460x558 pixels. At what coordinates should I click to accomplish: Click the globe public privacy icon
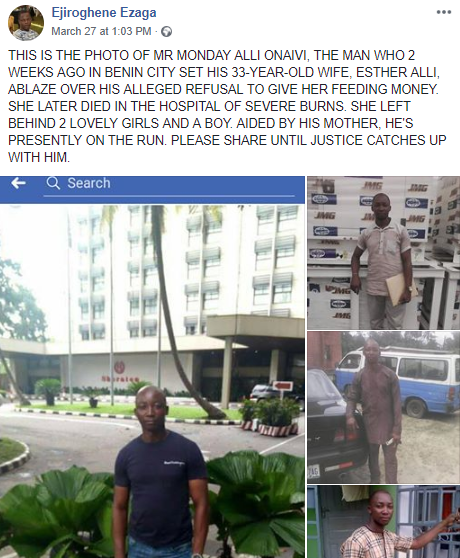[166, 32]
